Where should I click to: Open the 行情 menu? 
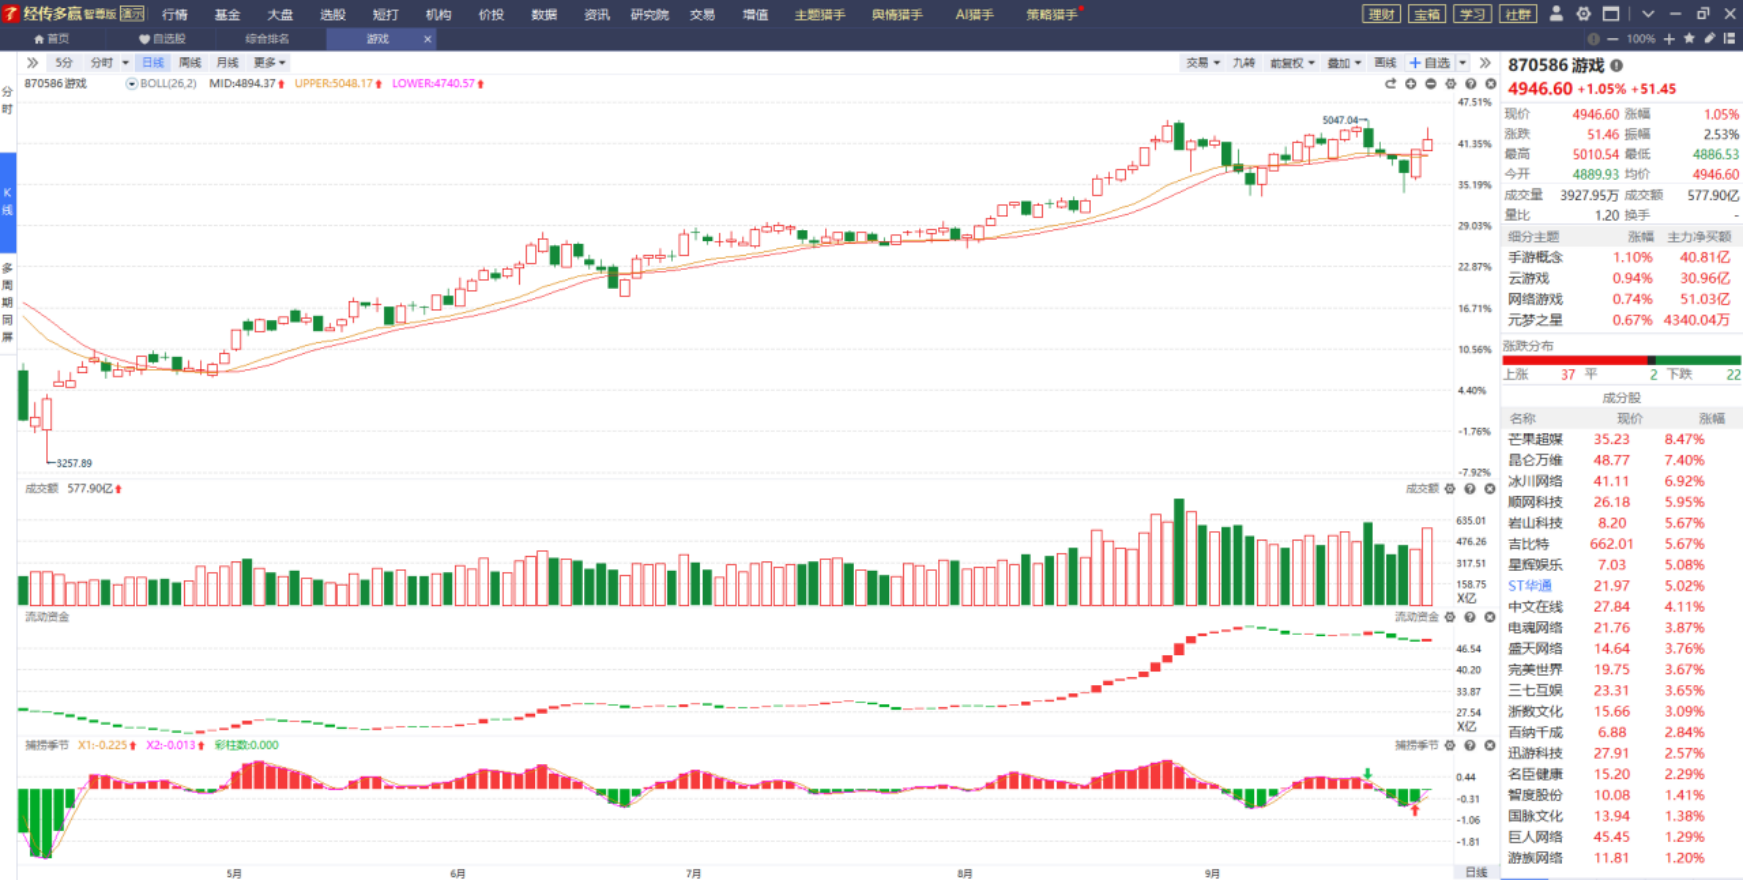(x=175, y=14)
